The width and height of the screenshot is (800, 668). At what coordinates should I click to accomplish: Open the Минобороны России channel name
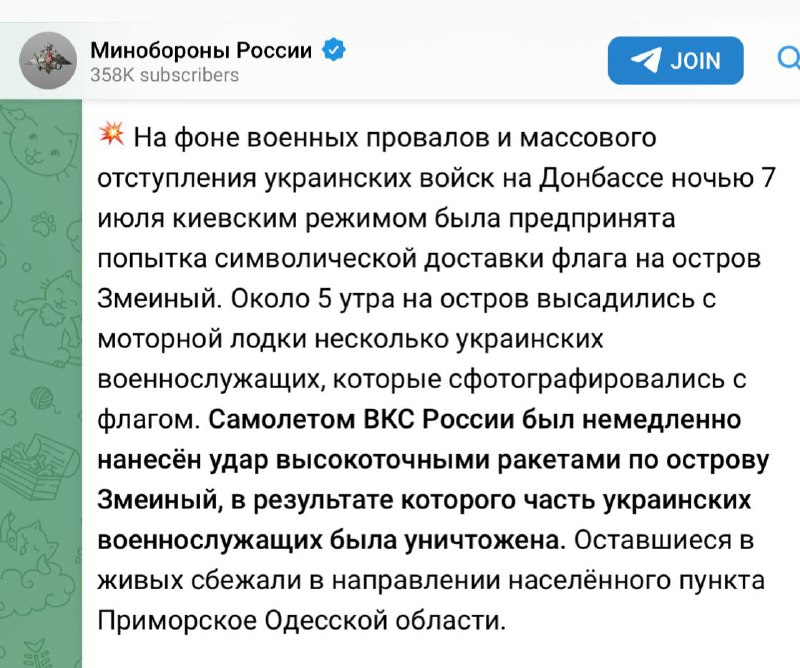201,49
